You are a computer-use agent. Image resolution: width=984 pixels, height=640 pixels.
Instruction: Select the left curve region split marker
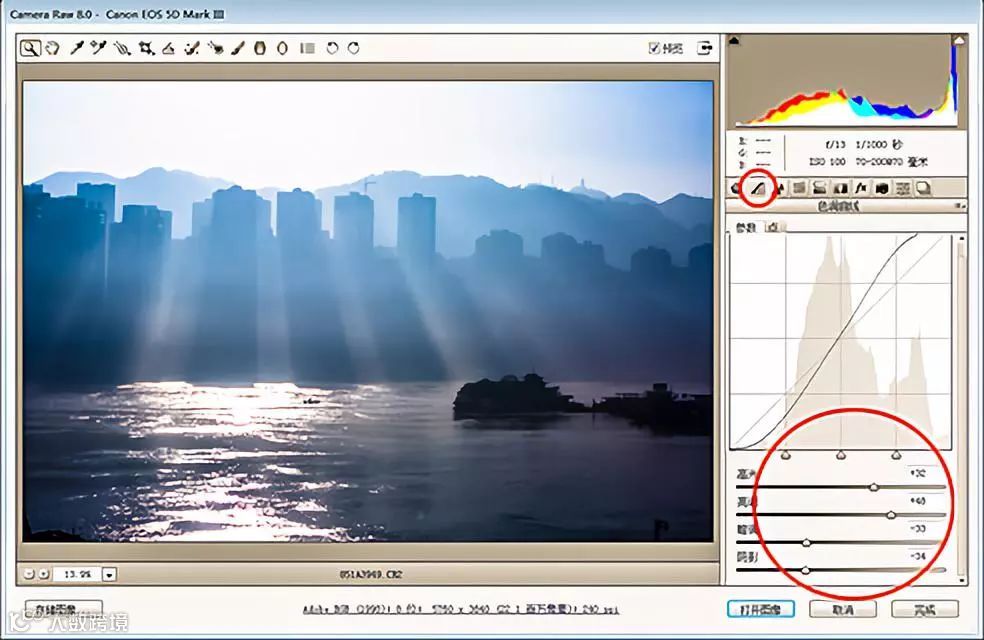pos(786,455)
